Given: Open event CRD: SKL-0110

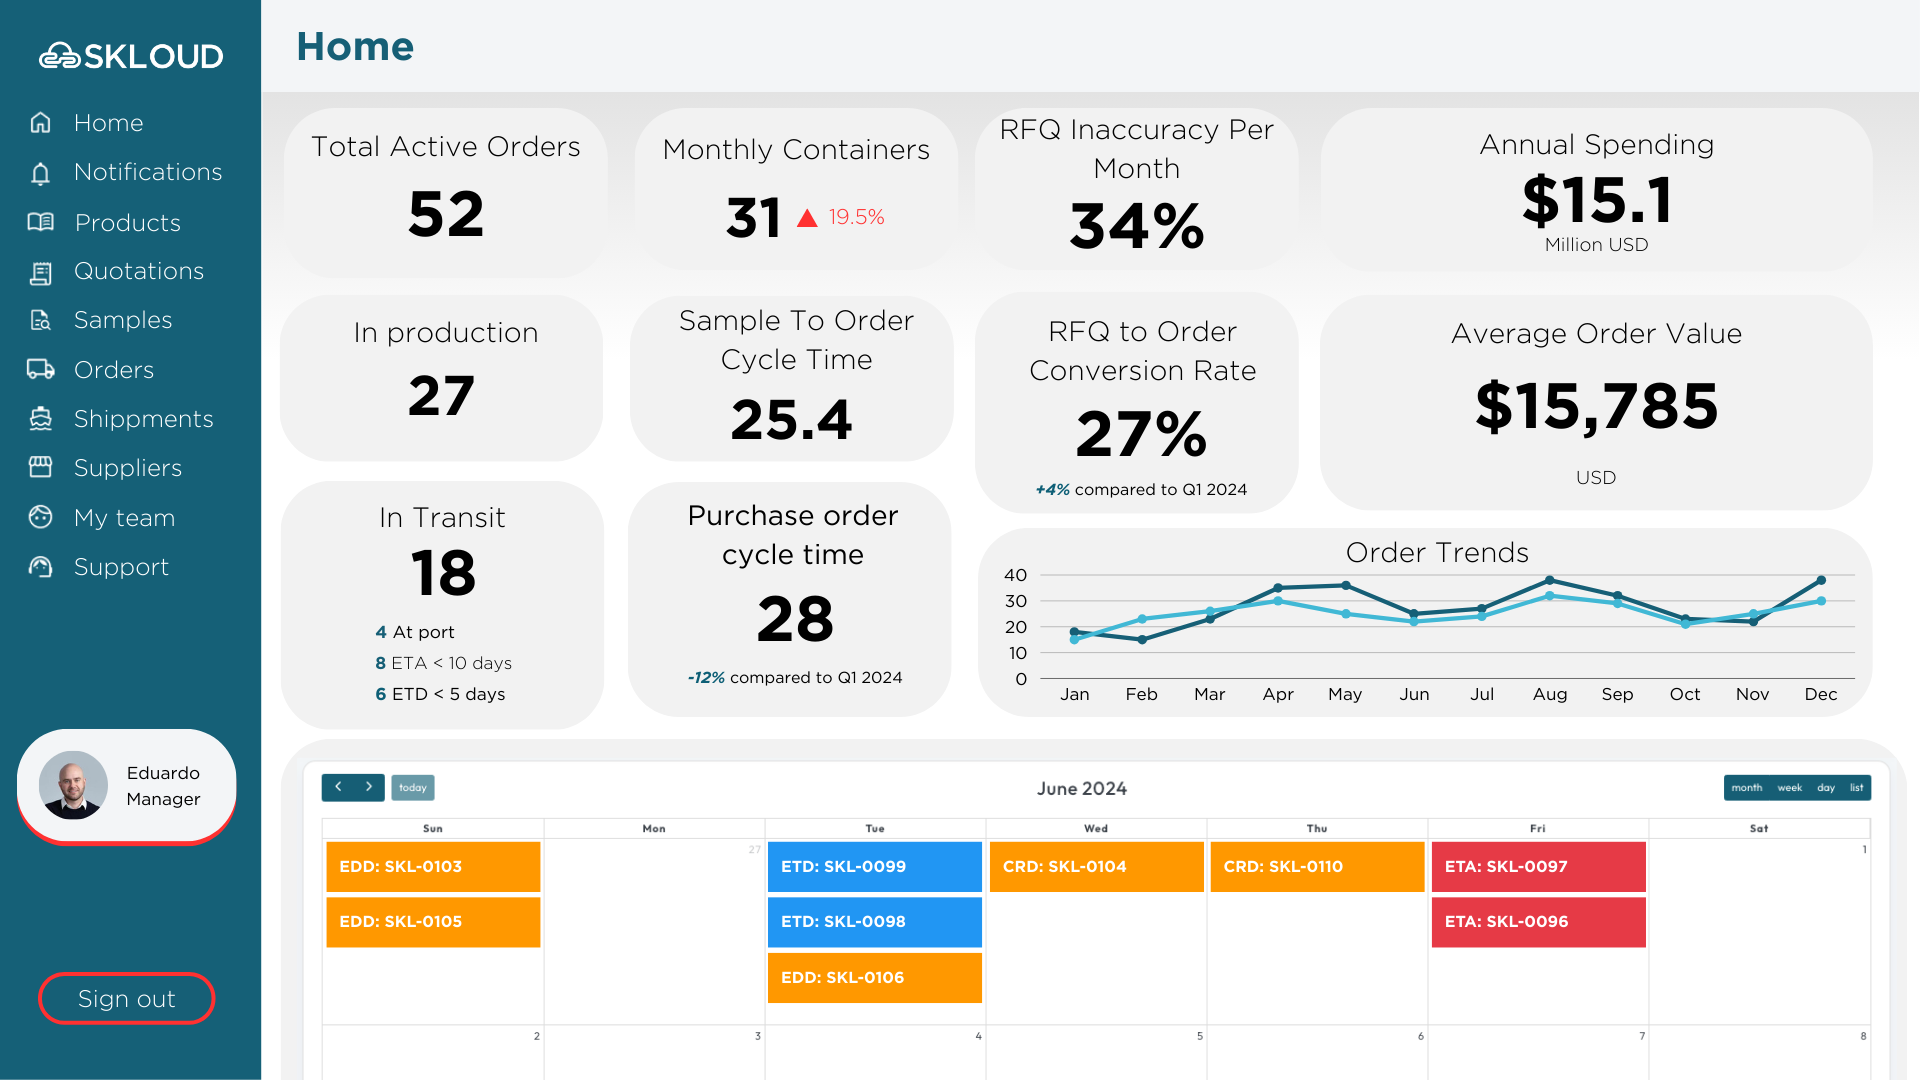Looking at the screenshot, I should coord(1317,867).
